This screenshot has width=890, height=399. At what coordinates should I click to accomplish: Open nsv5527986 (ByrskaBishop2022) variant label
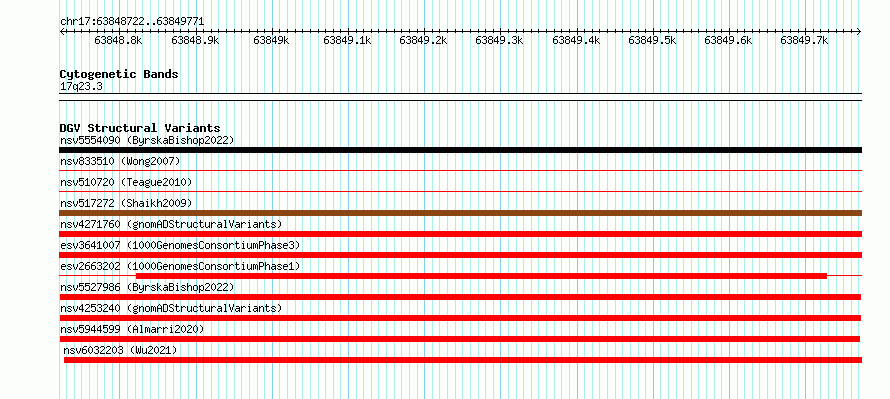[147, 287]
